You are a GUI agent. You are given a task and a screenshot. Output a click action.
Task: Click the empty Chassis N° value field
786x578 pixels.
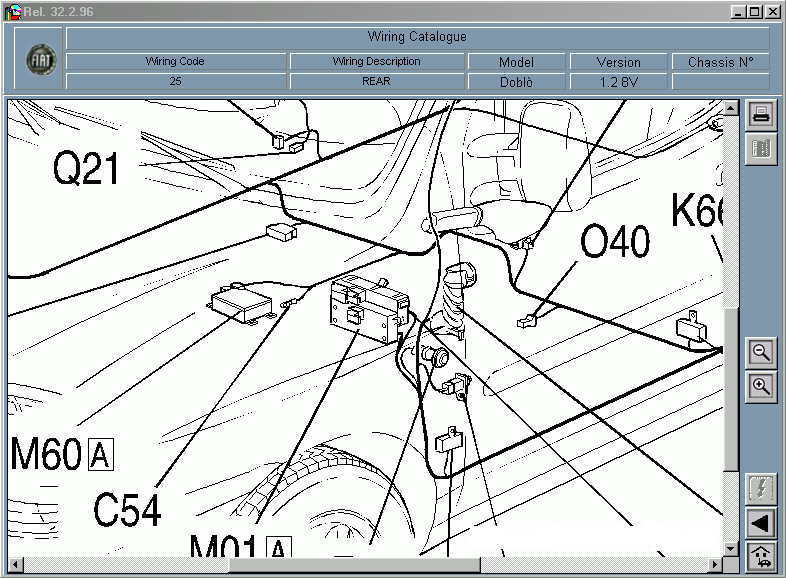pyautogui.click(x=720, y=82)
